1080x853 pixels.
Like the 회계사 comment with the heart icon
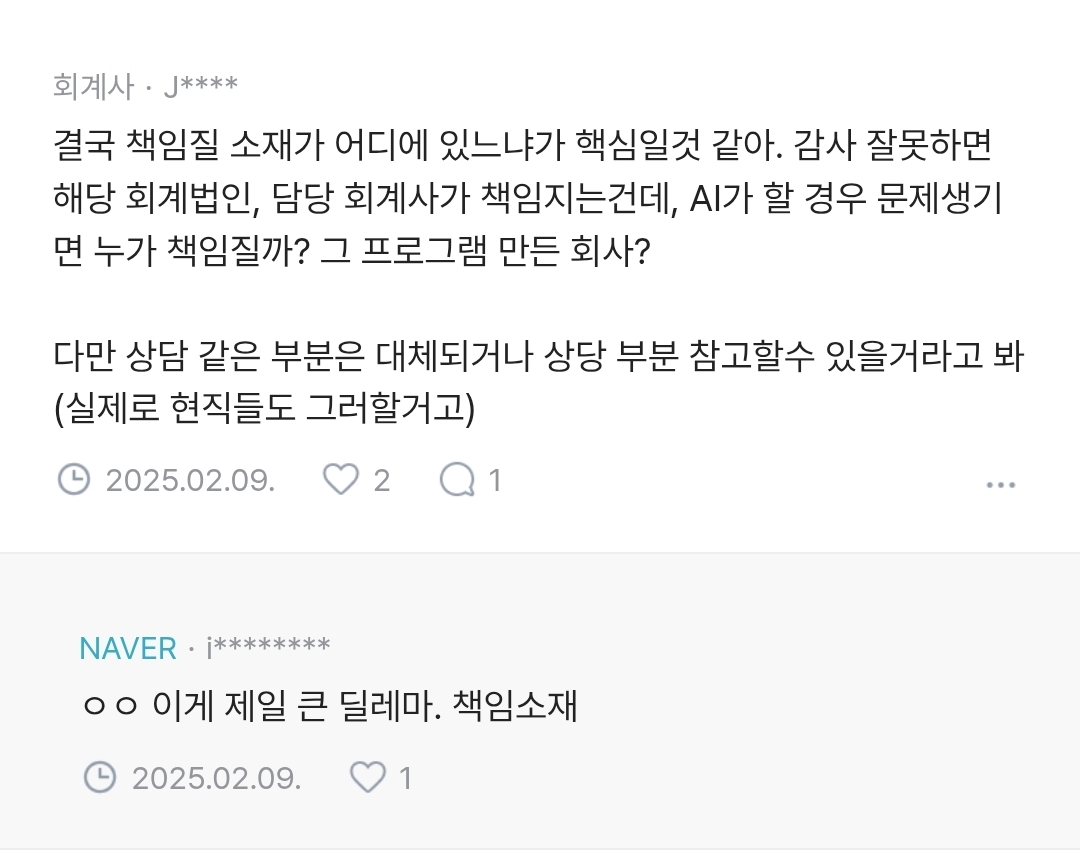(x=341, y=481)
